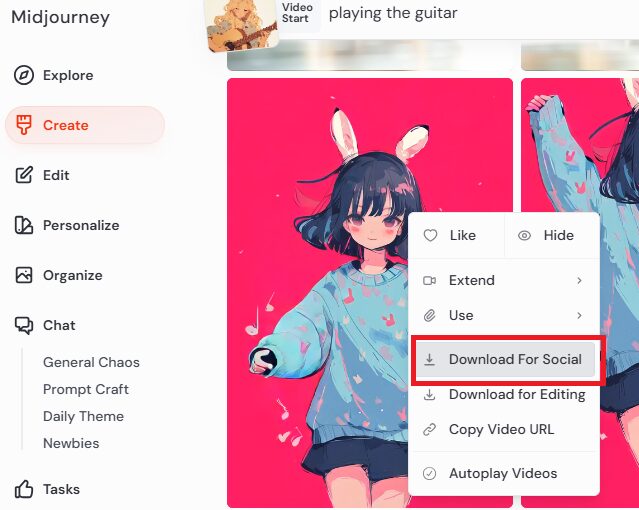Expand the Extend submenu arrow
Viewport: 639px width, 510px height.
(x=579, y=280)
